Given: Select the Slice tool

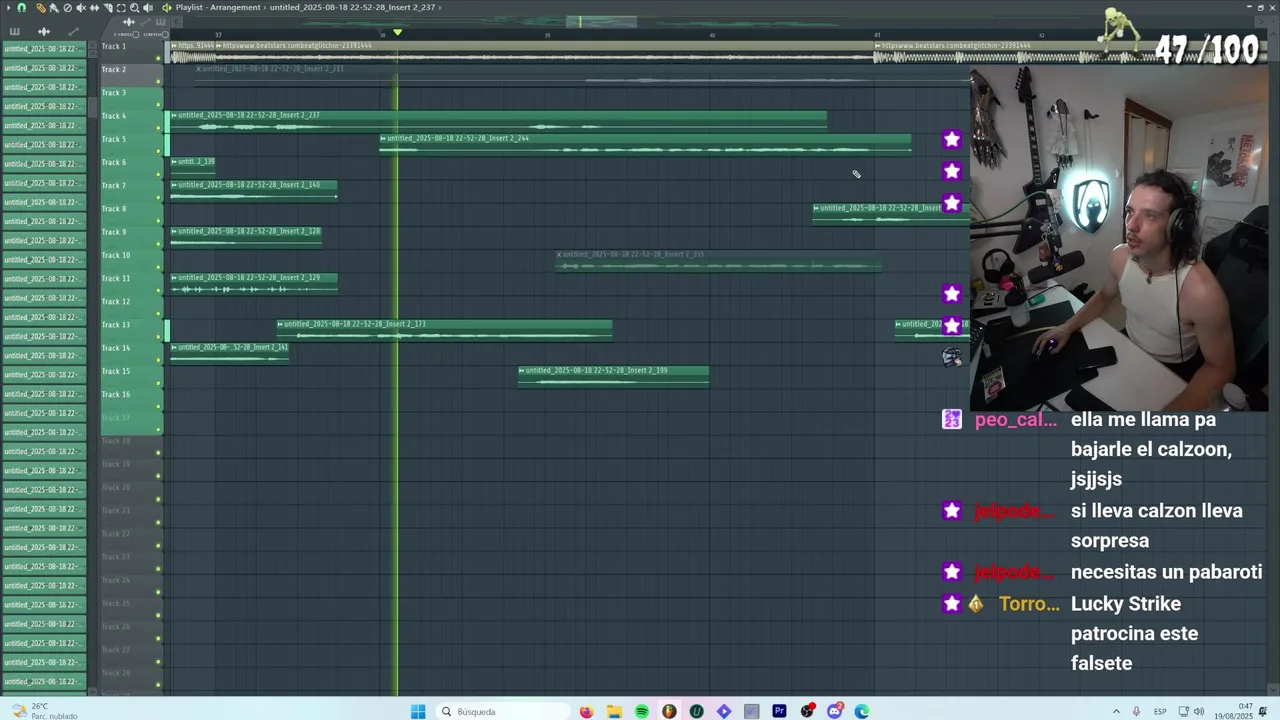Looking at the screenshot, I should (108, 7).
